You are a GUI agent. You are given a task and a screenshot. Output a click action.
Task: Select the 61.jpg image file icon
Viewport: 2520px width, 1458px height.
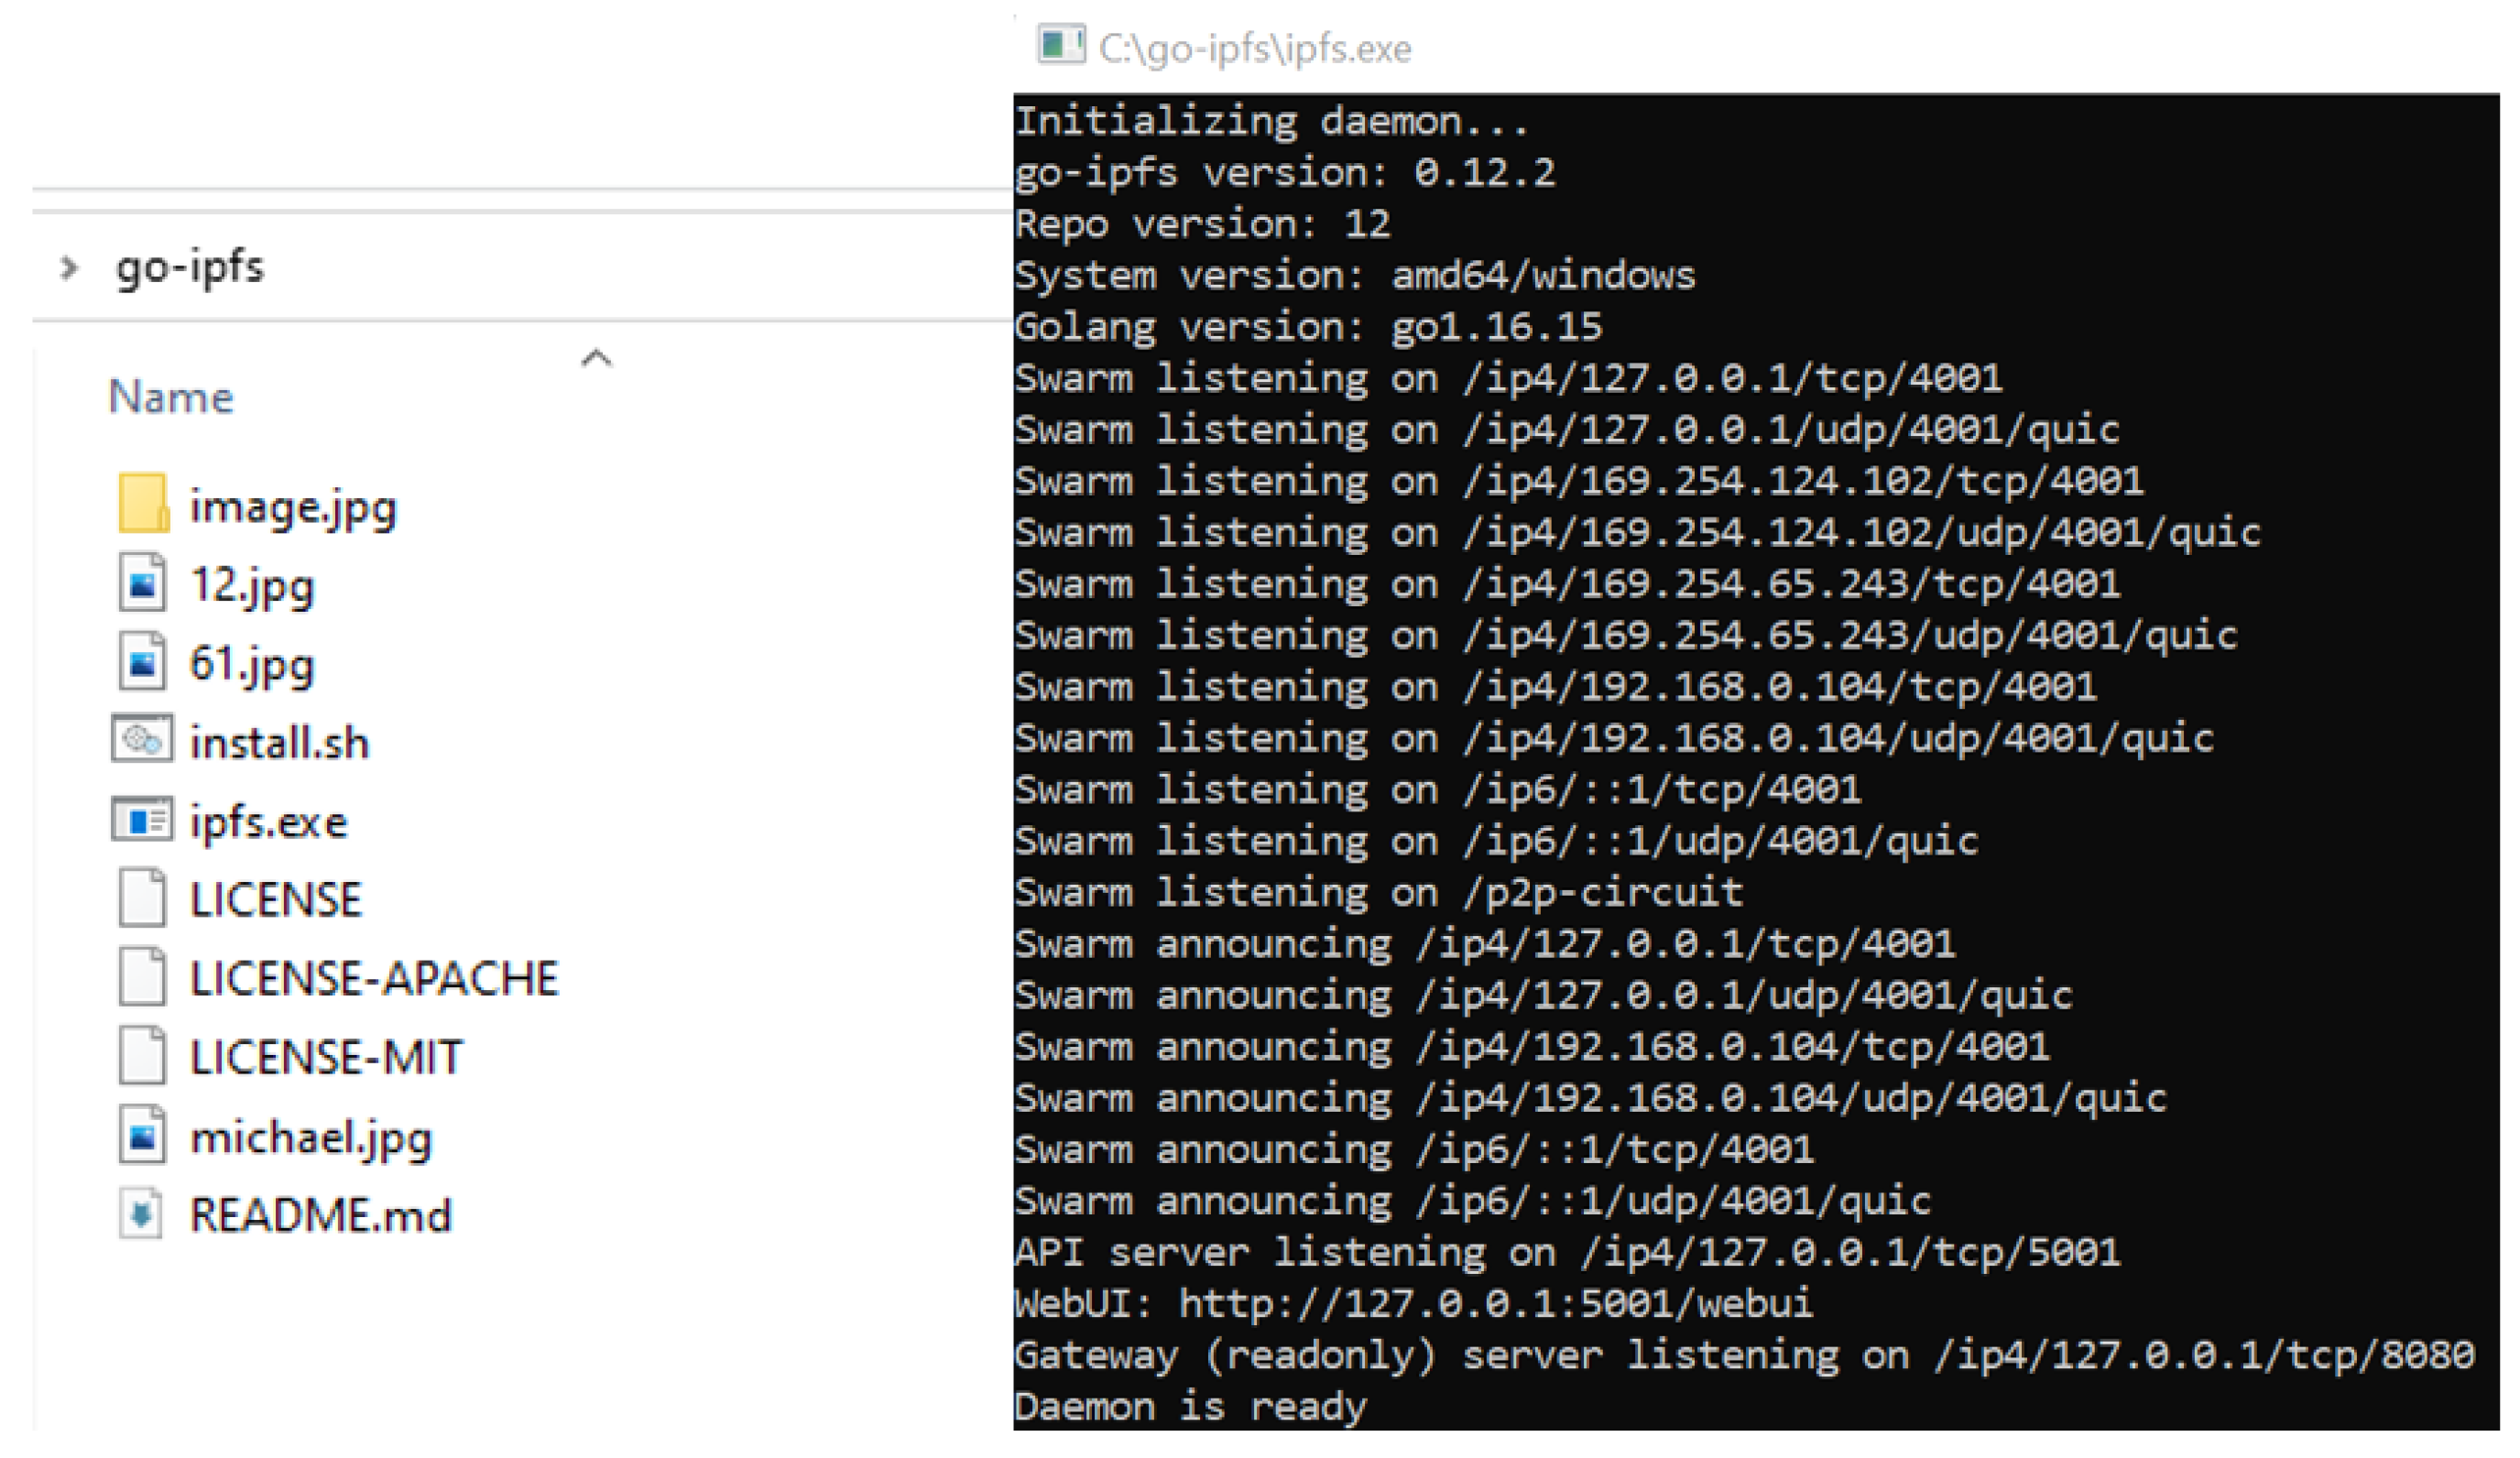(x=142, y=661)
